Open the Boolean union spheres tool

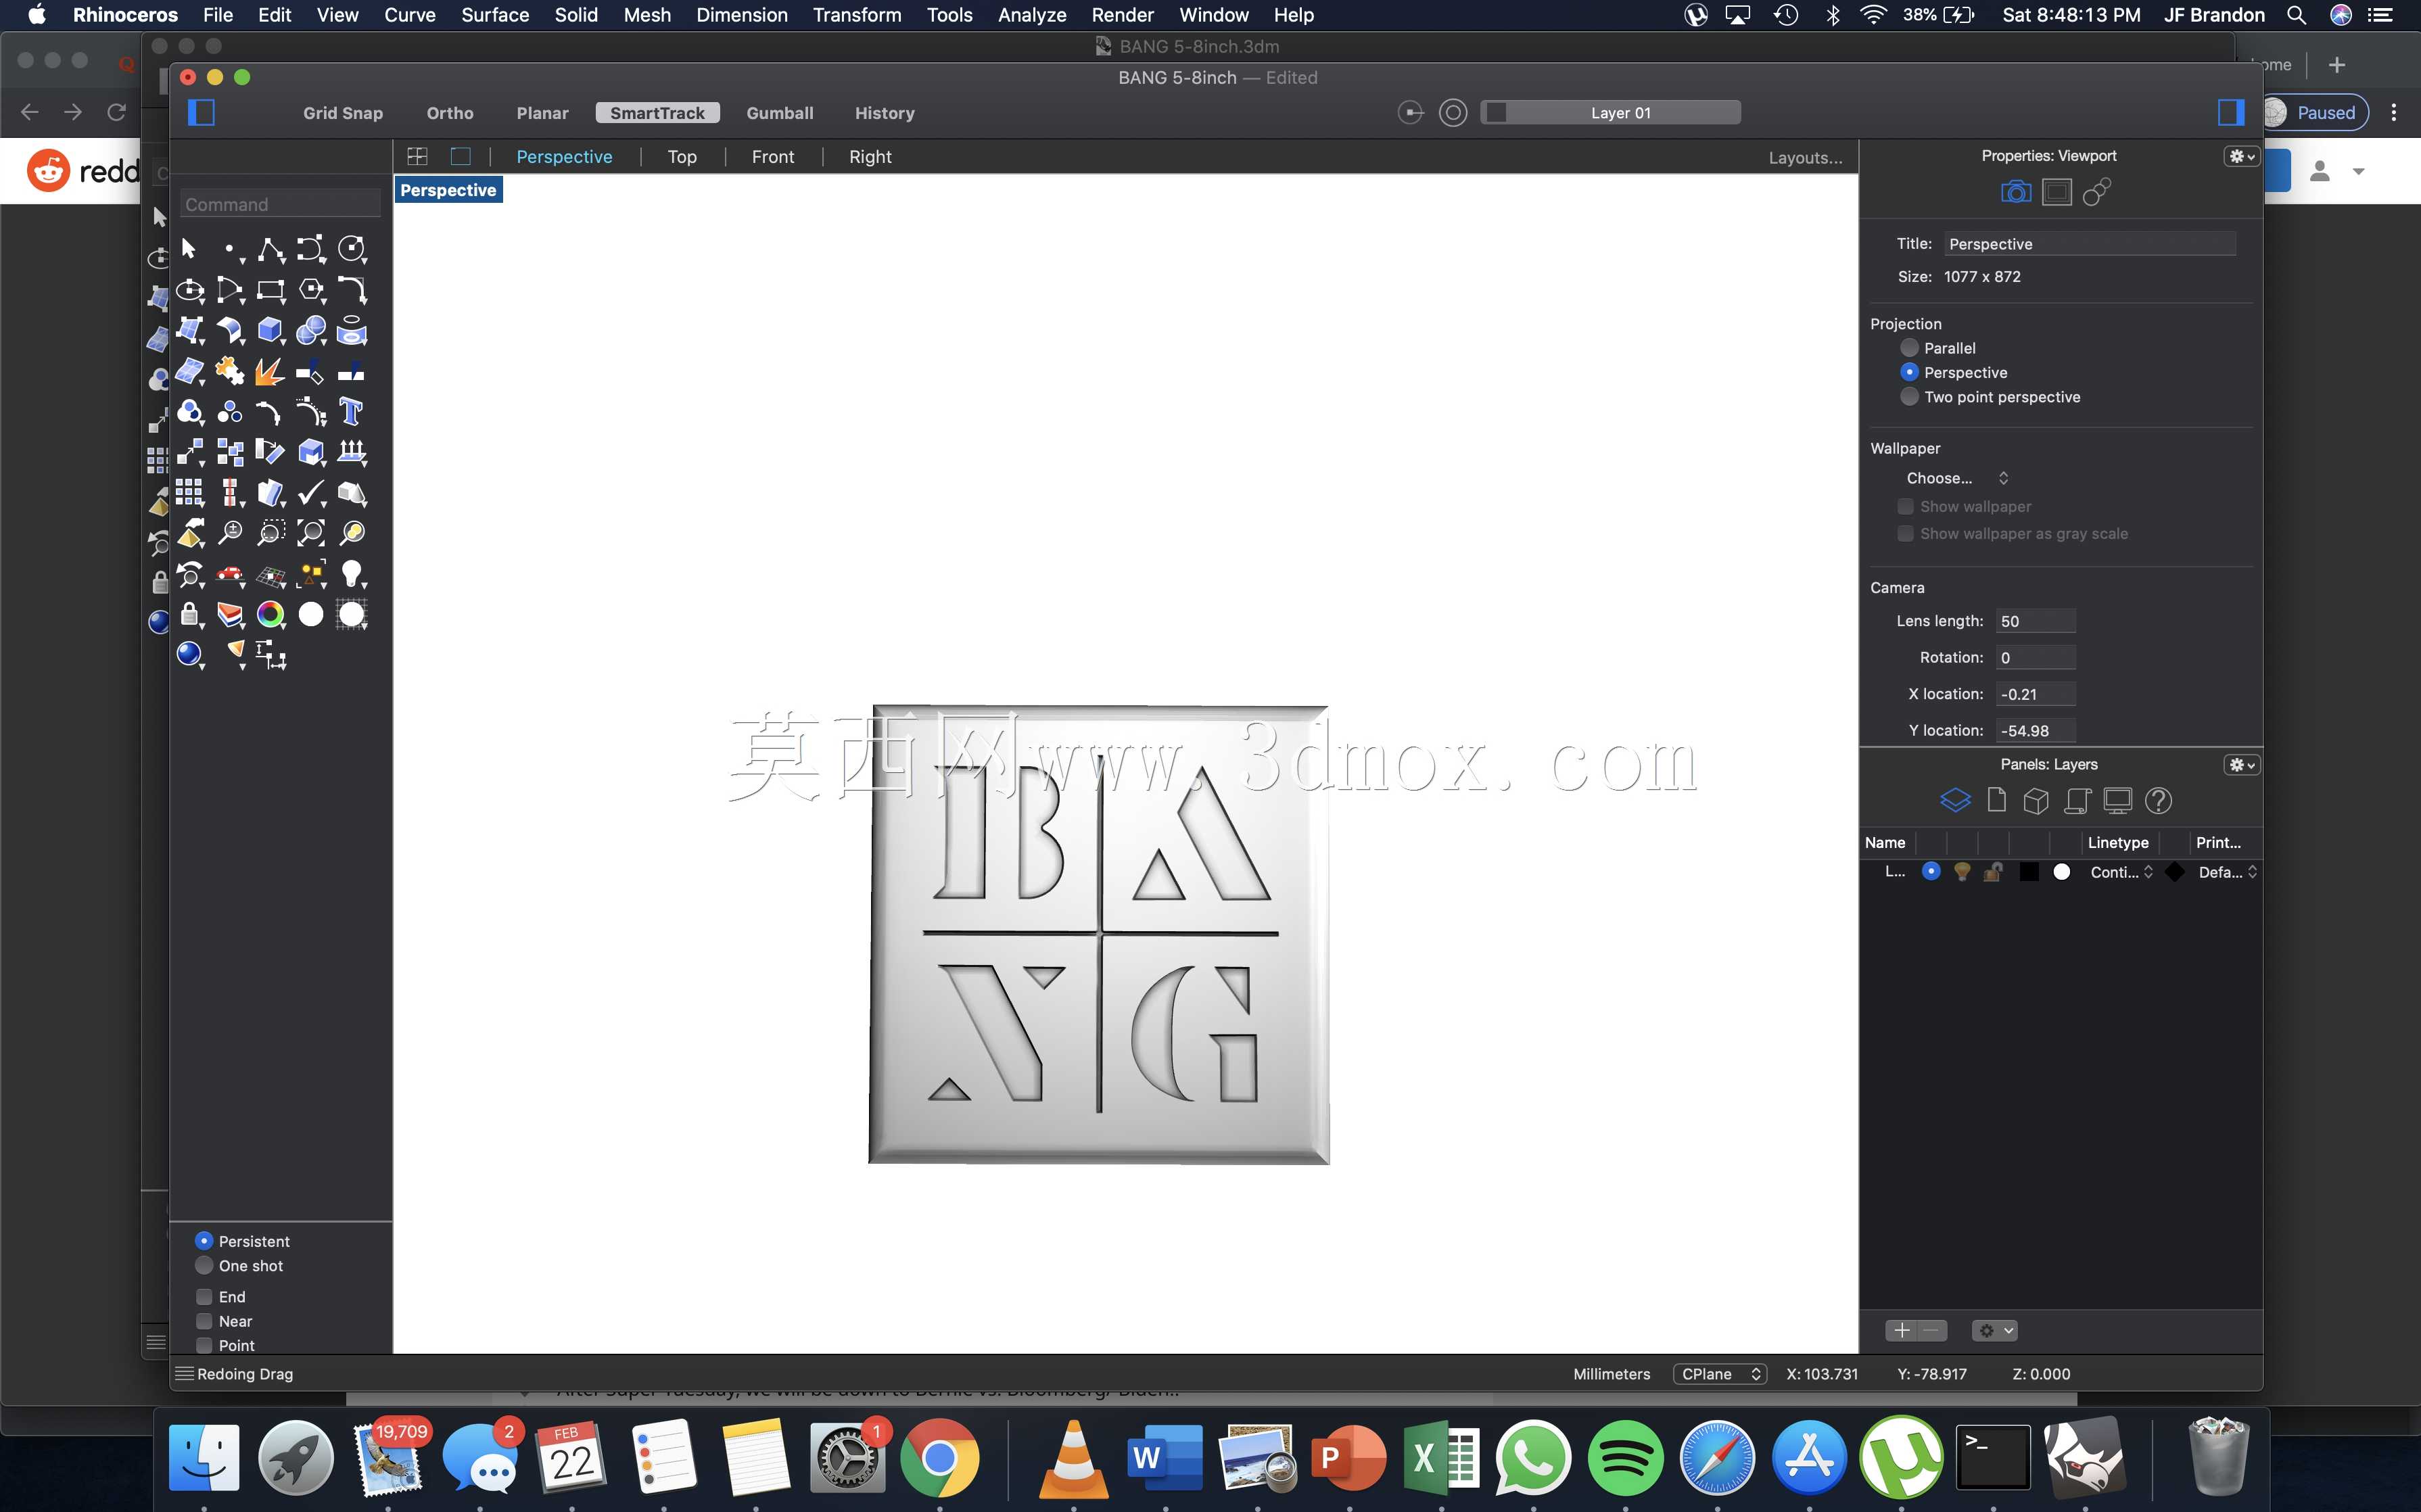click(x=312, y=330)
